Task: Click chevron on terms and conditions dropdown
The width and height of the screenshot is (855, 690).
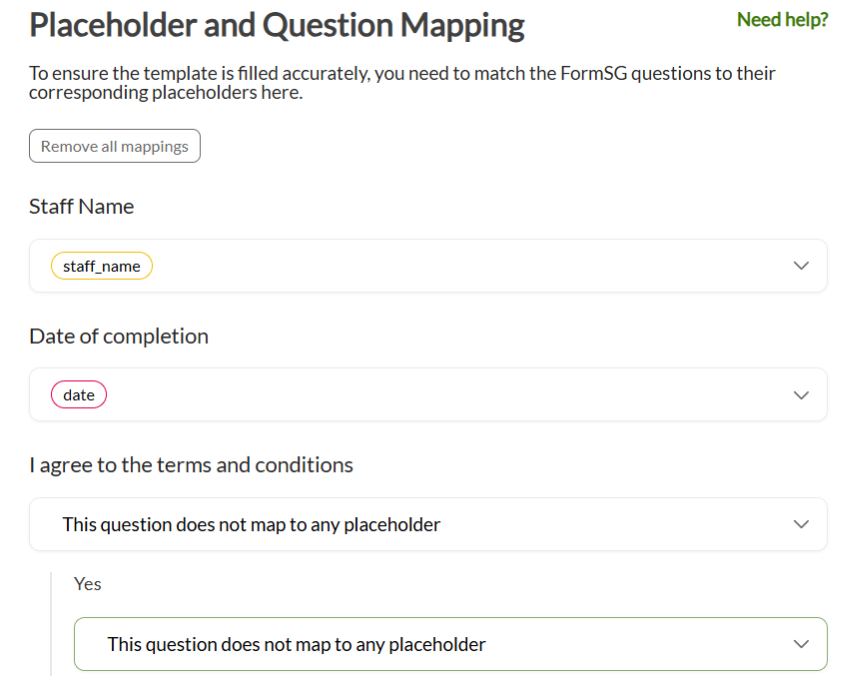Action: pyautogui.click(x=800, y=524)
